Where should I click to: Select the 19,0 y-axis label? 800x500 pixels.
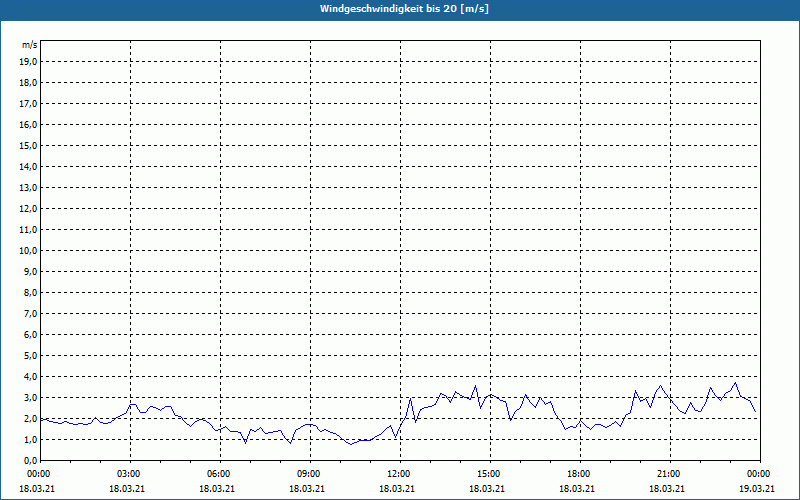point(28,62)
